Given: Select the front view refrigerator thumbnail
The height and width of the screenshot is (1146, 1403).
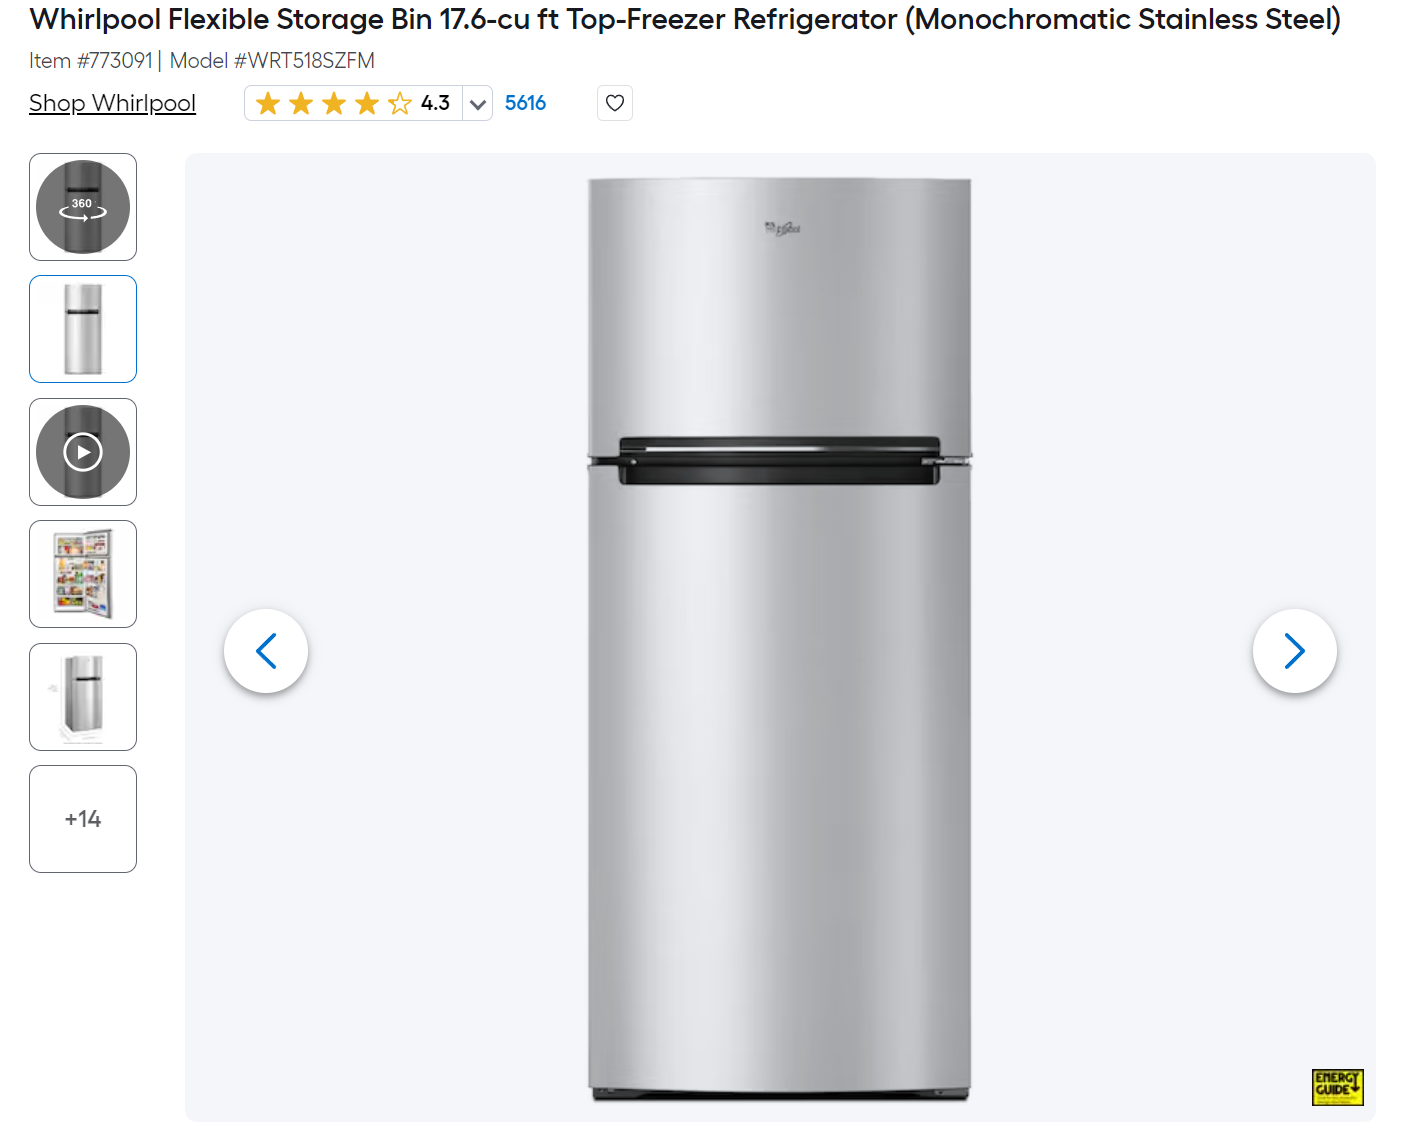Looking at the screenshot, I should pos(83,329).
